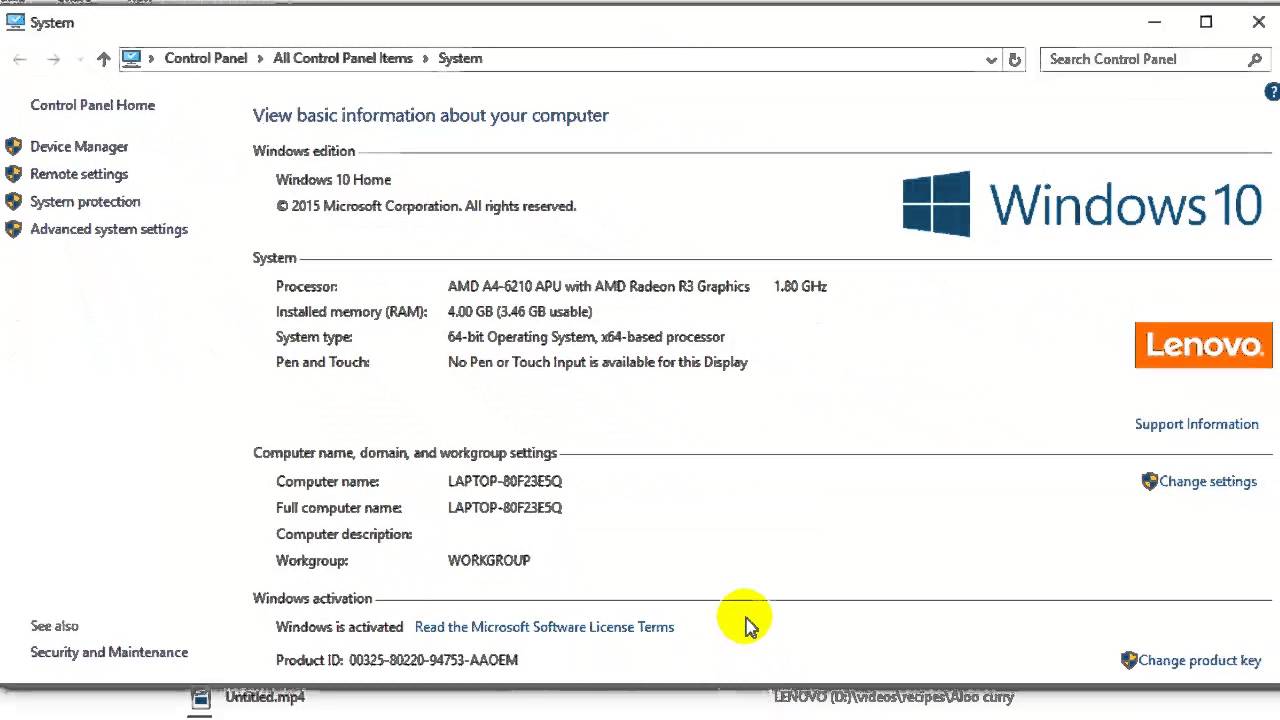Image resolution: width=1280 pixels, height=720 pixels.
Task: Click the Microsoft Corporation copyright line
Action: click(x=426, y=206)
